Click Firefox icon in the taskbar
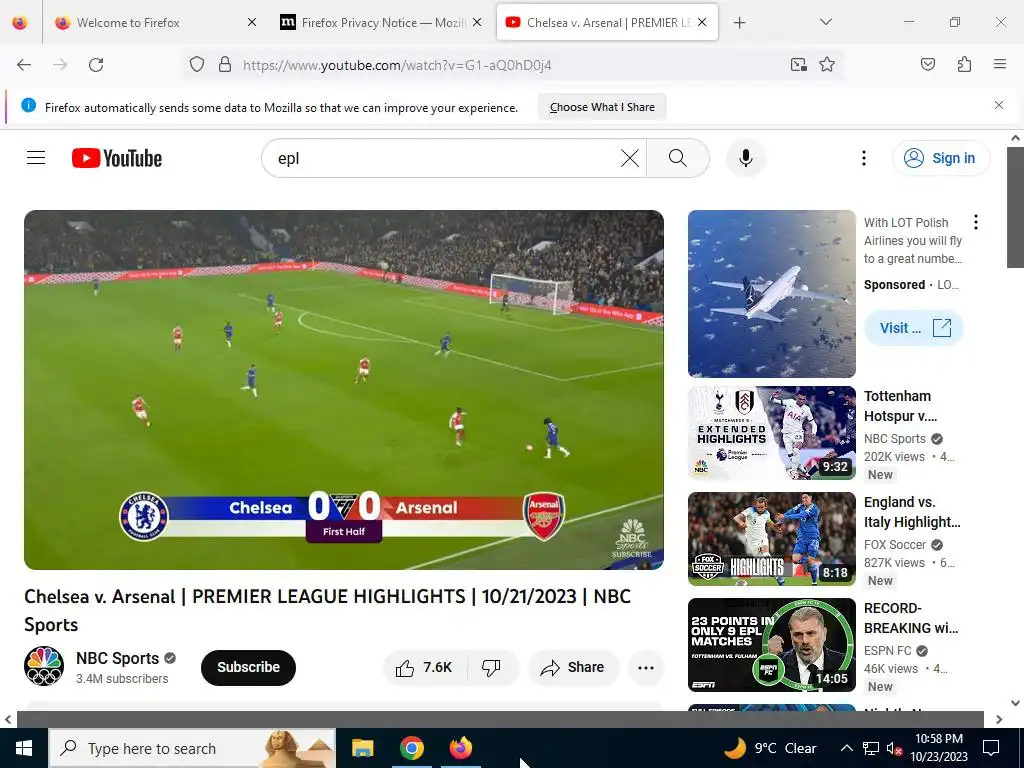Viewport: 1024px width, 768px height. (460, 748)
